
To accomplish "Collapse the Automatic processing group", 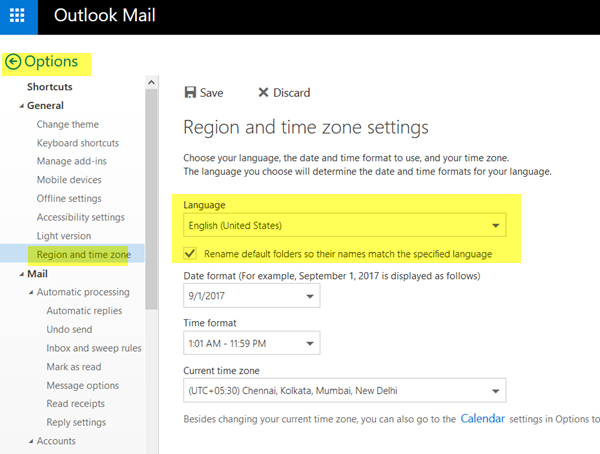I will (x=31, y=292).
